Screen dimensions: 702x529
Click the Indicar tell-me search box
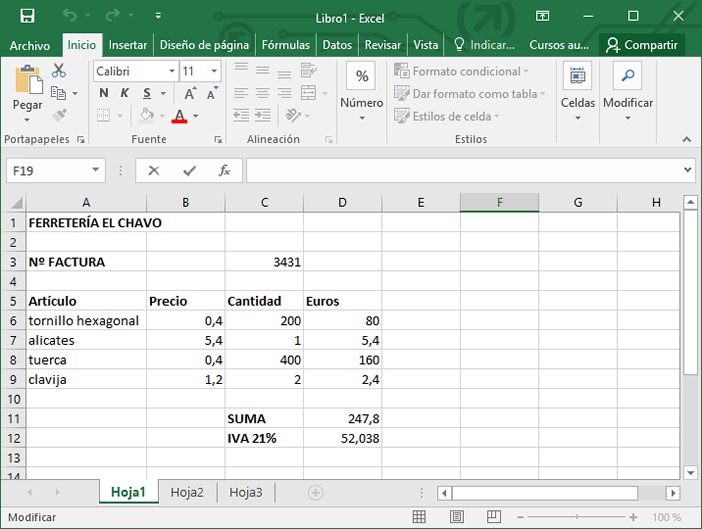484,45
